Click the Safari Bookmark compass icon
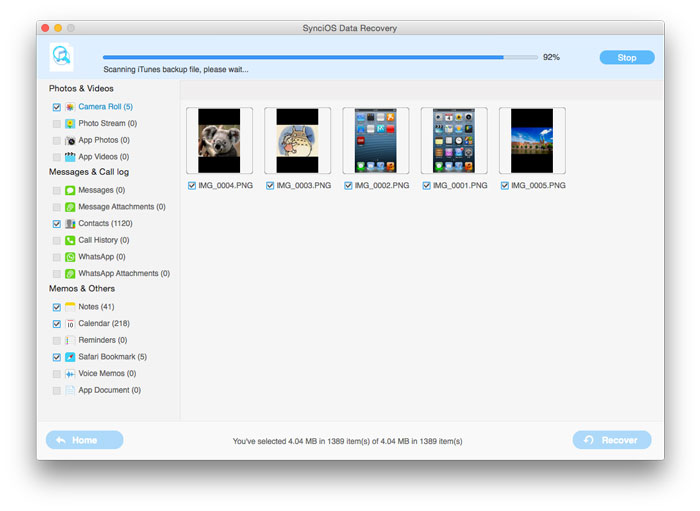 70,357
